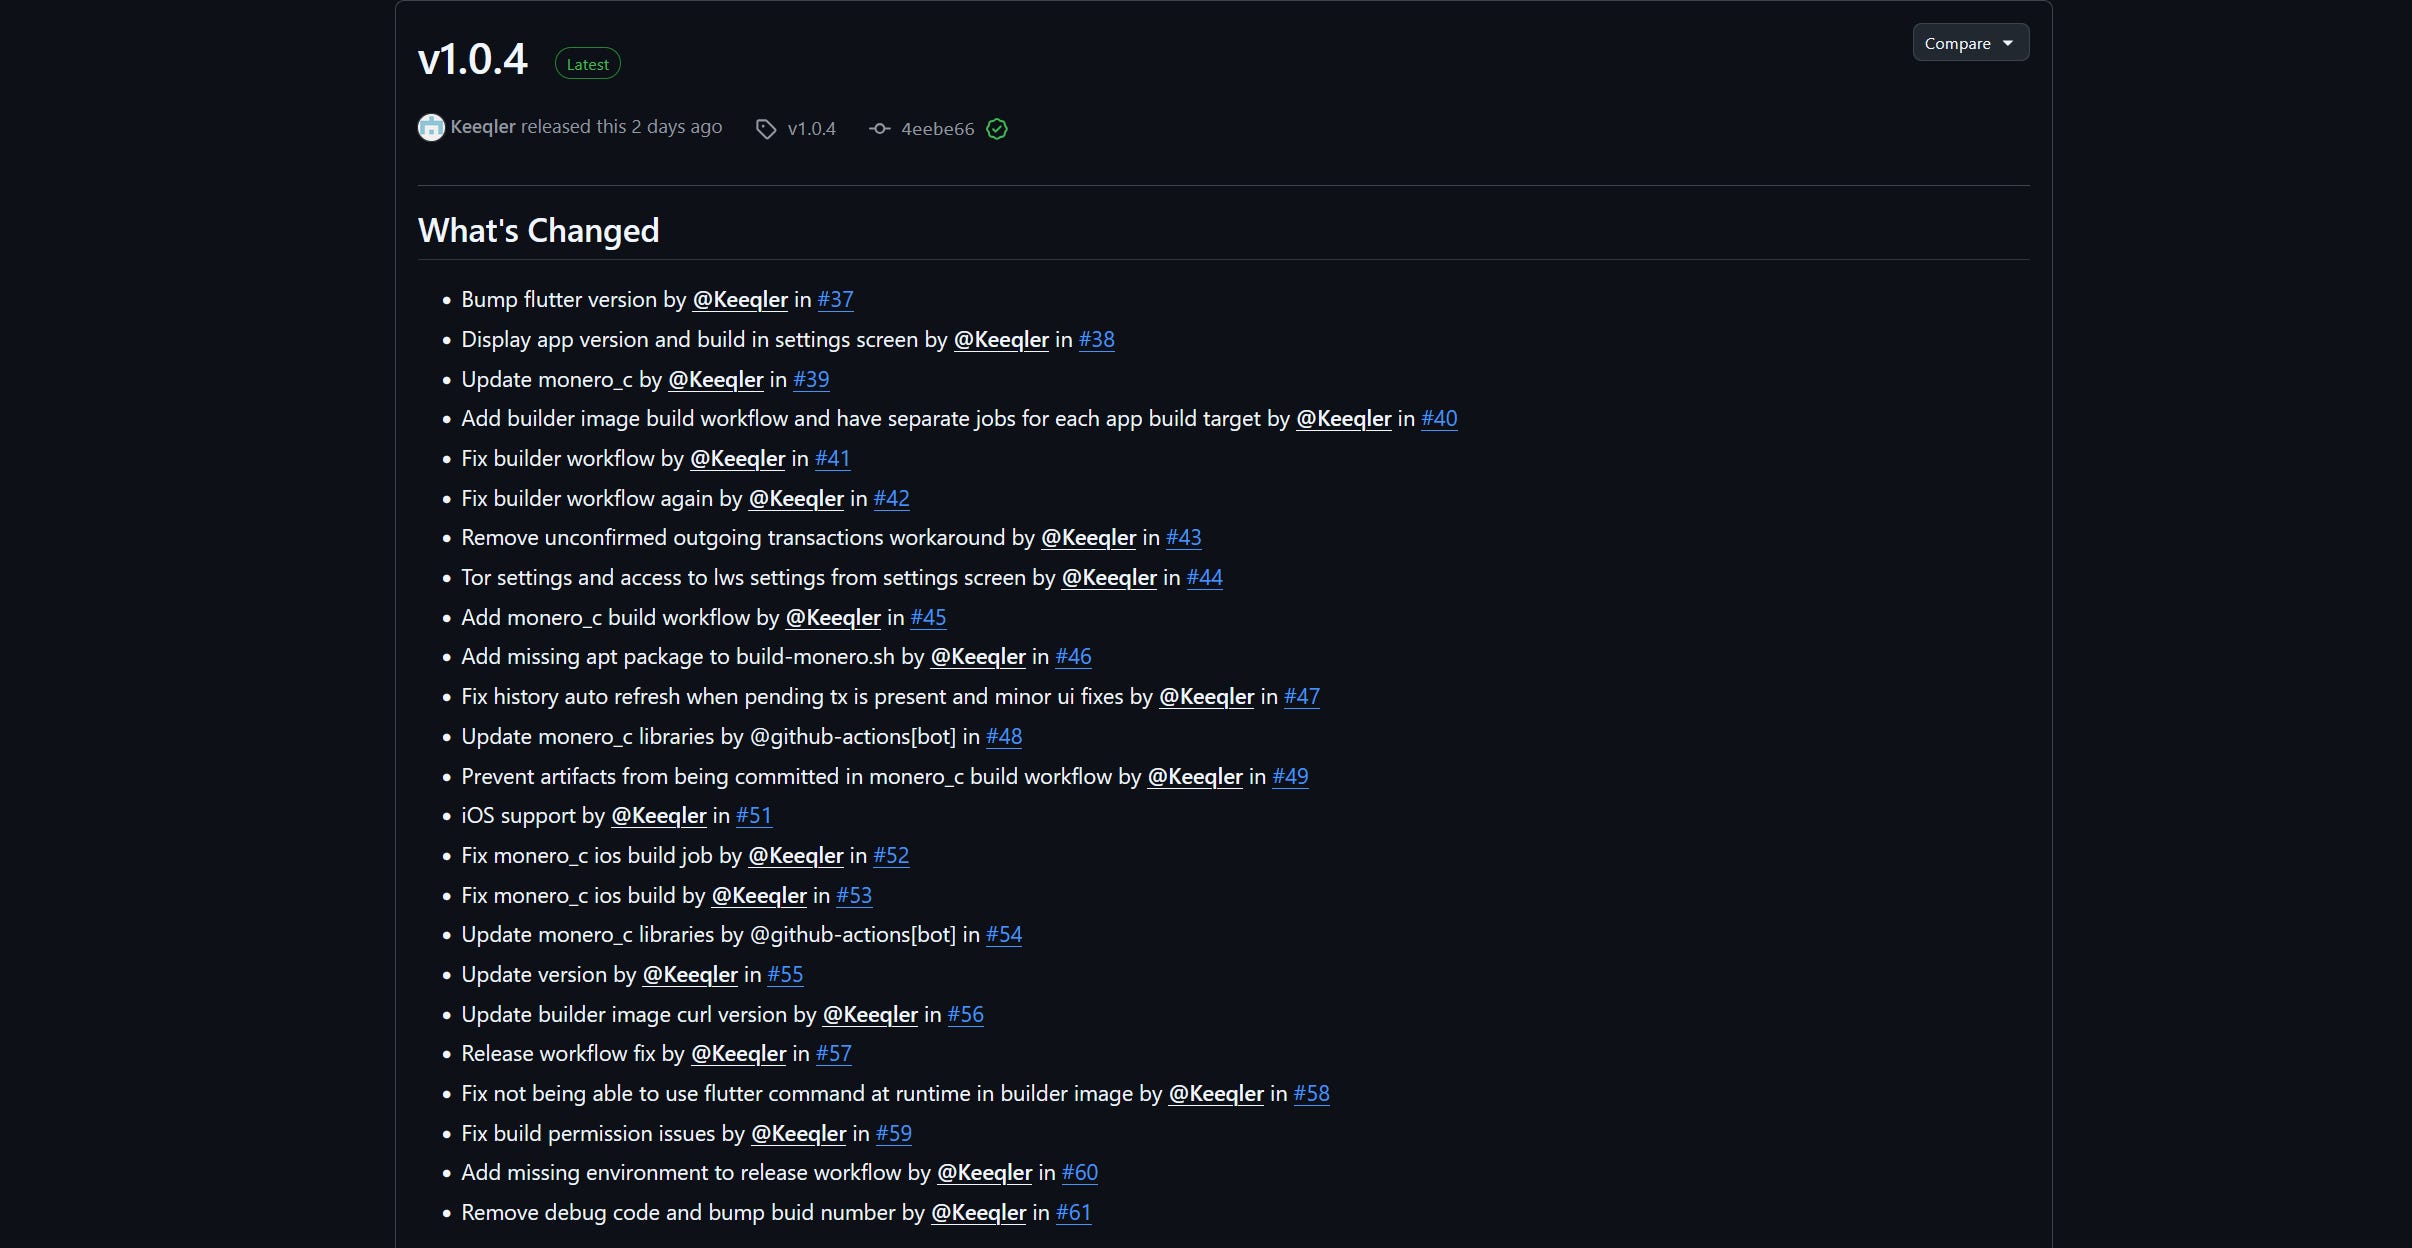Open the Compare dropdown

point(1970,43)
